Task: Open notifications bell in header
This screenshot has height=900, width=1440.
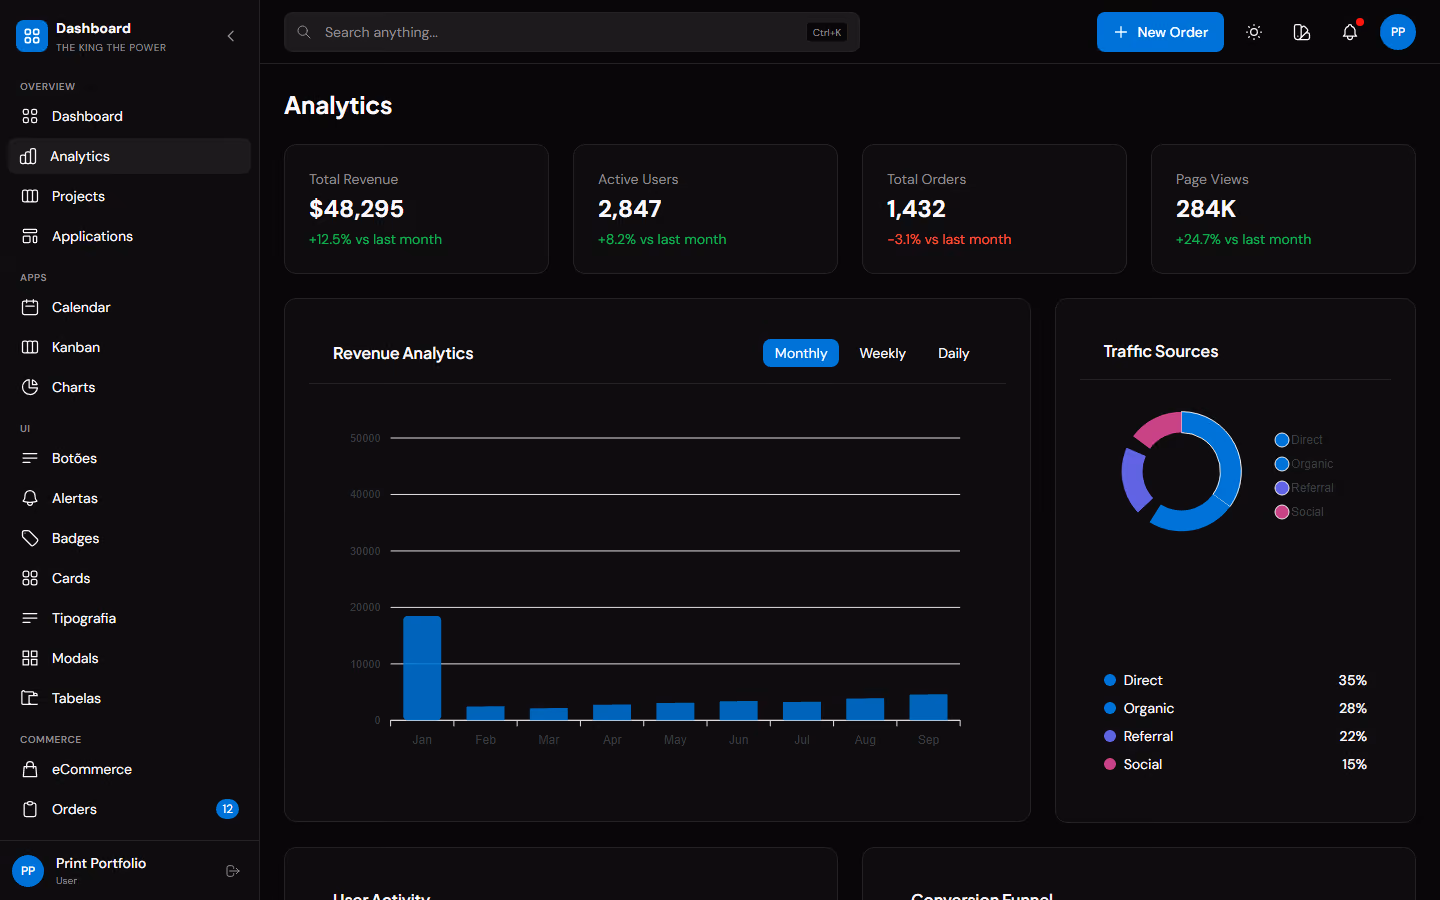Action: 1350,32
